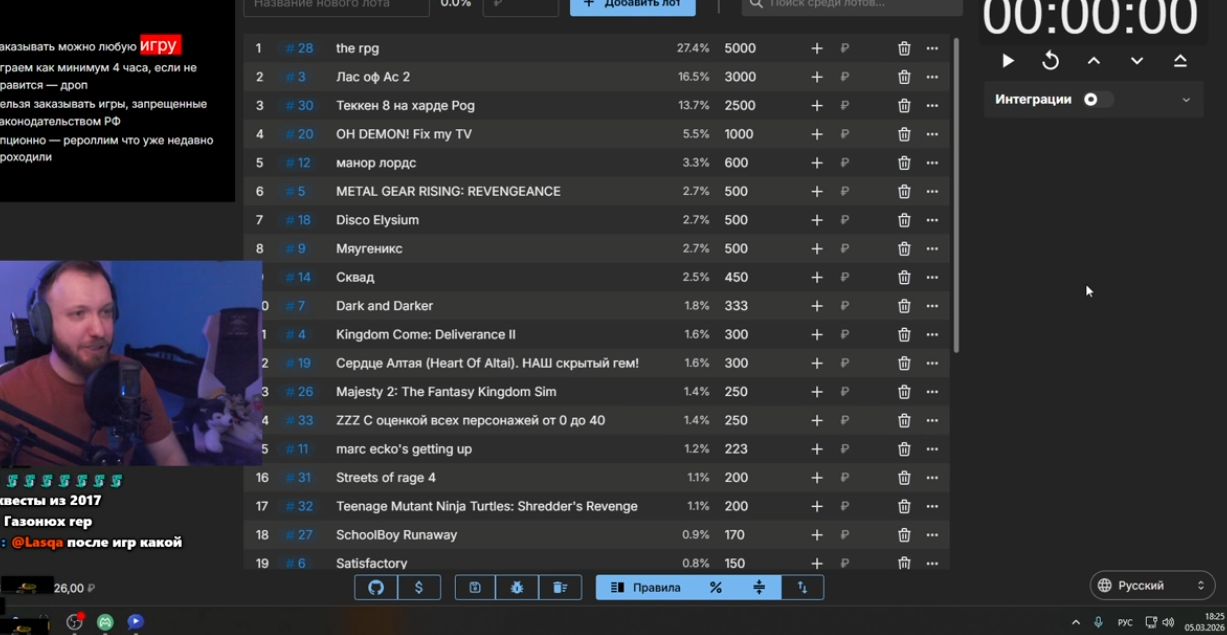Click the streamer webcam thumbnail
1227x635 pixels.
(x=131, y=363)
